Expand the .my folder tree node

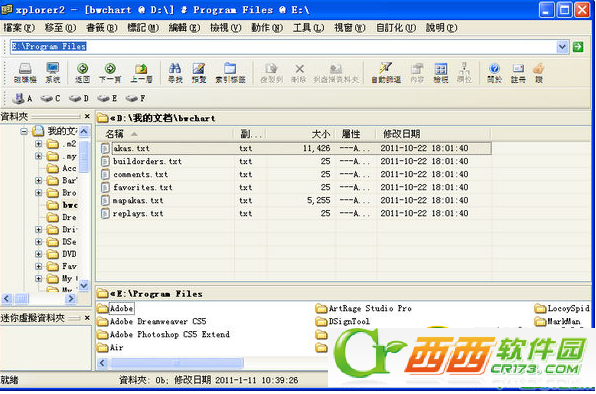point(38,156)
